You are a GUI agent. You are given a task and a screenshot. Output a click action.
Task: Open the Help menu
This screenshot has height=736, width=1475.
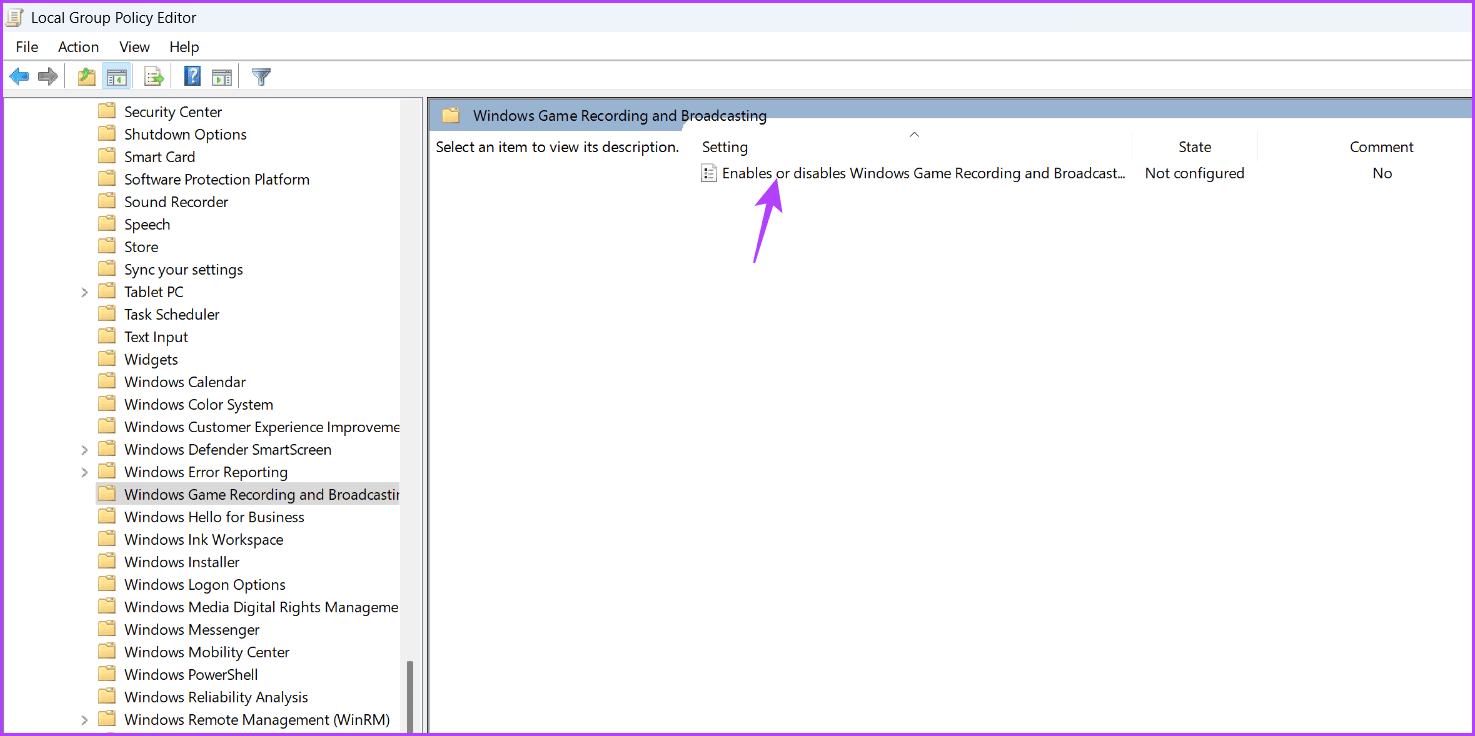184,47
